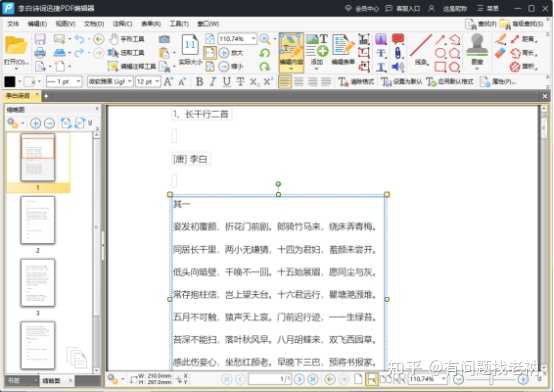Open the zoom percentage dropdown in toolbar
Viewport: 554px width, 392px height.
pyautogui.click(x=253, y=38)
